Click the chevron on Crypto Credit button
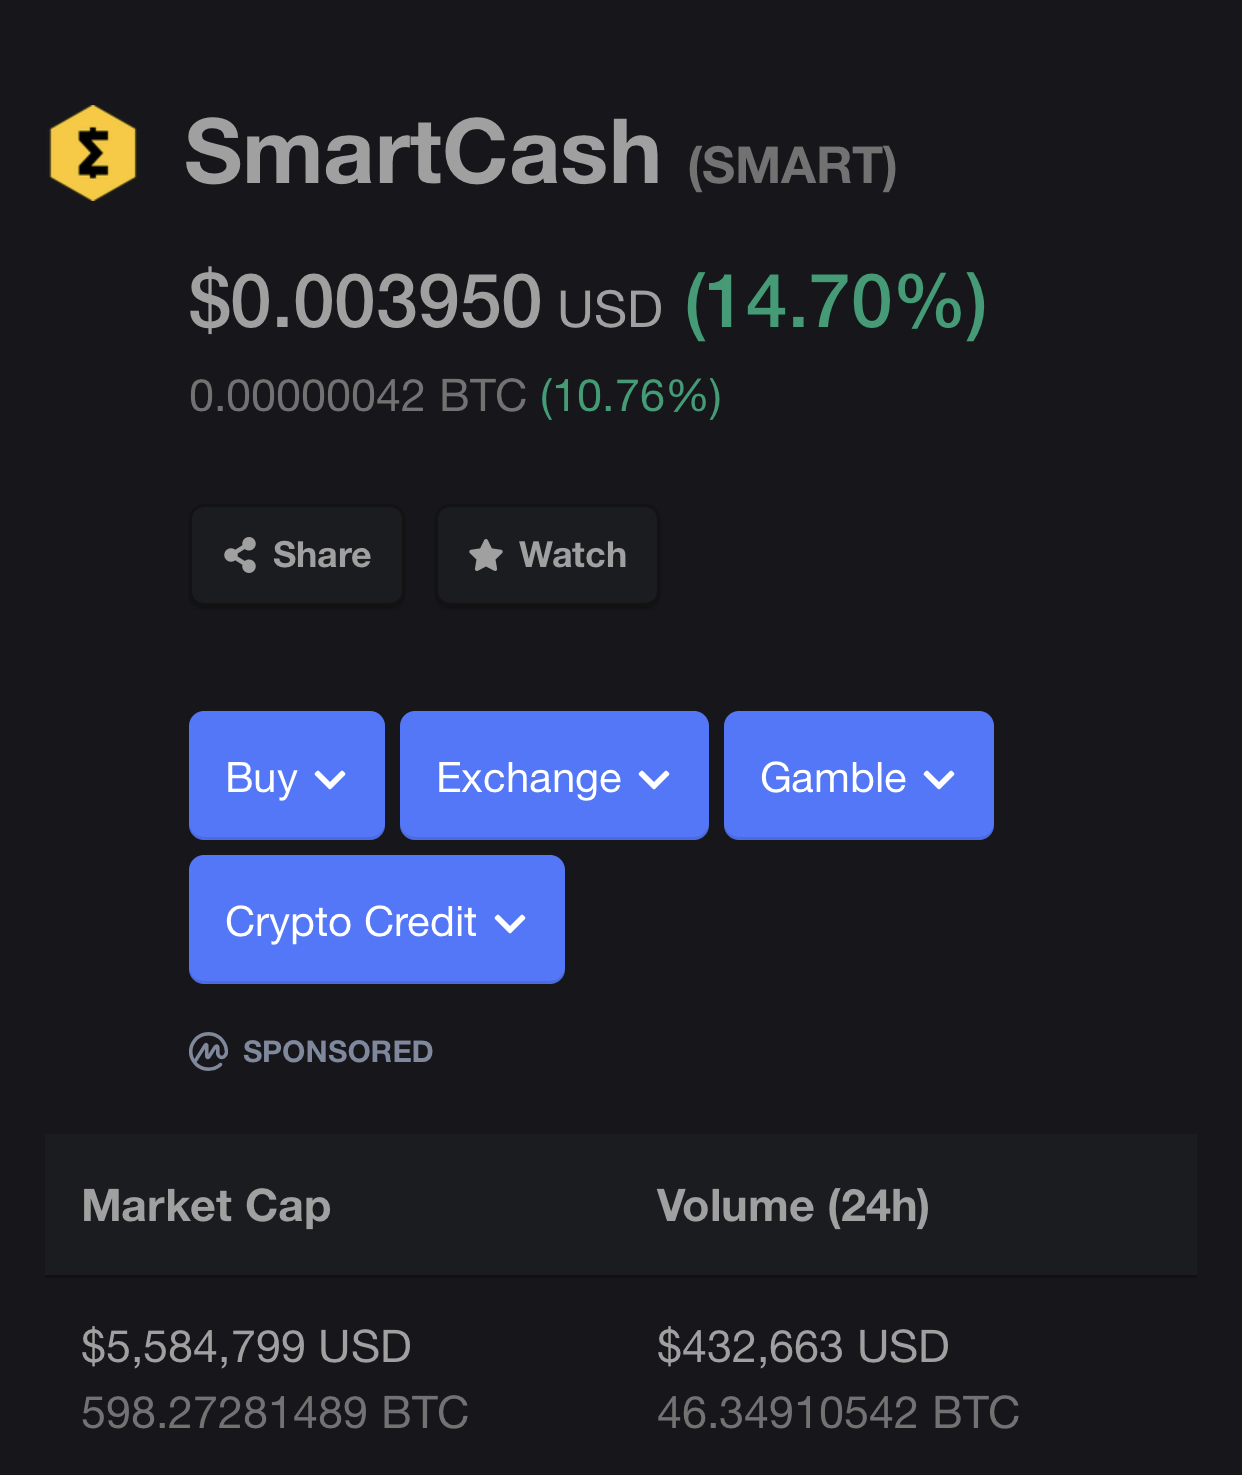 (510, 923)
